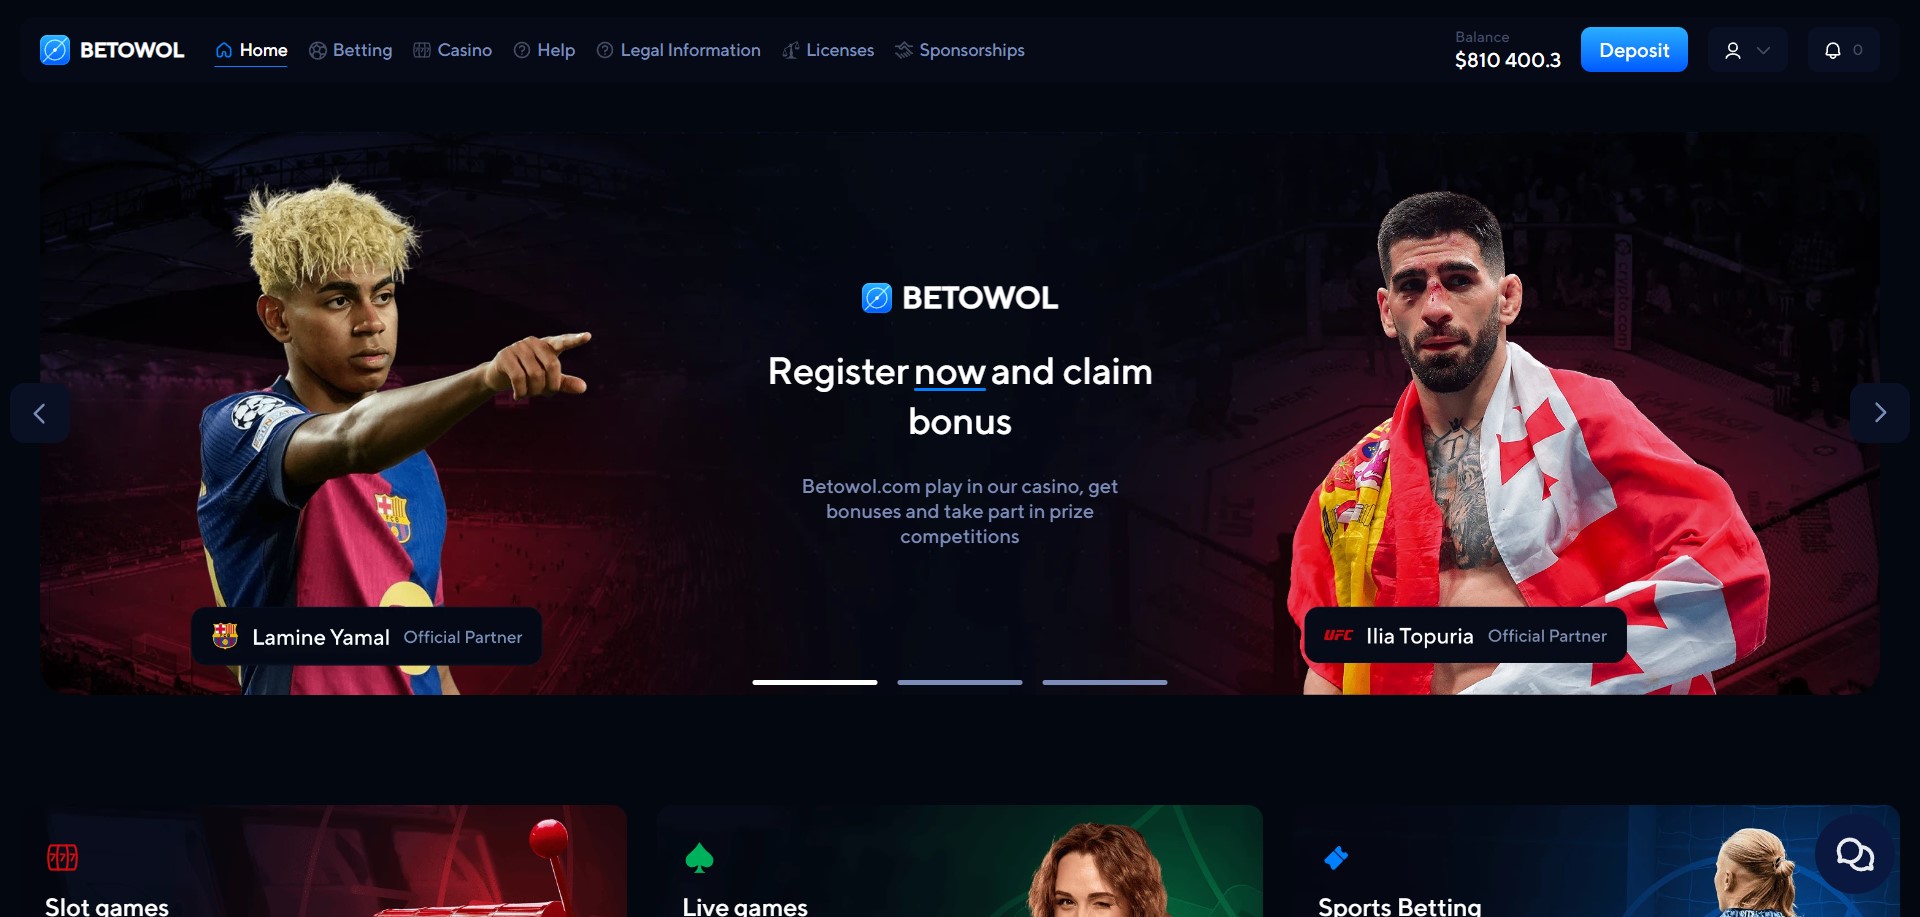This screenshot has width=1920, height=917.
Task: Switch to the second carousel slide indicator
Action: pyautogui.click(x=960, y=682)
